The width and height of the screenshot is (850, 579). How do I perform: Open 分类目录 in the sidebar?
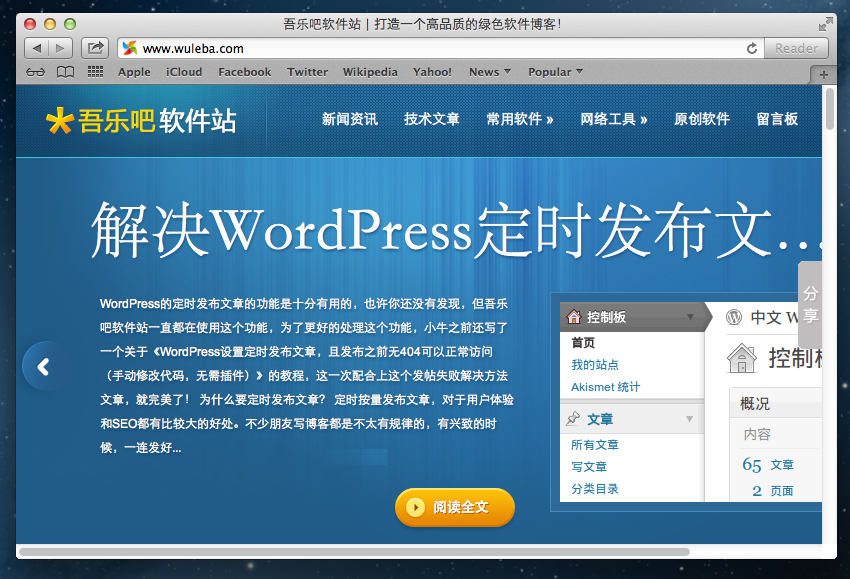tap(595, 489)
